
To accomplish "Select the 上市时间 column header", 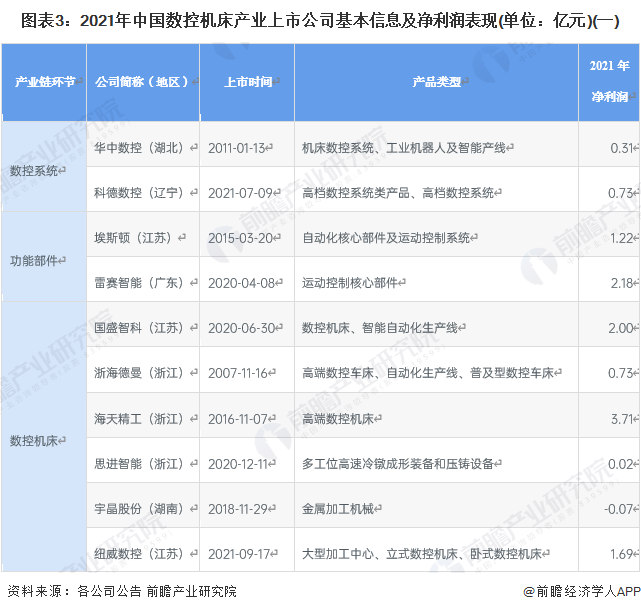I will point(247,82).
